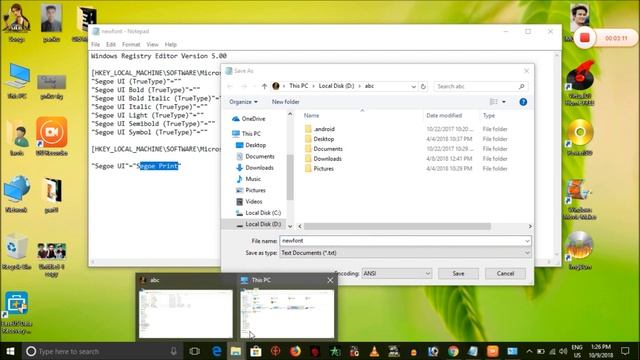Show hidden system tray icons
Screen dimensions: 640x360
pyautogui.click(x=529, y=351)
